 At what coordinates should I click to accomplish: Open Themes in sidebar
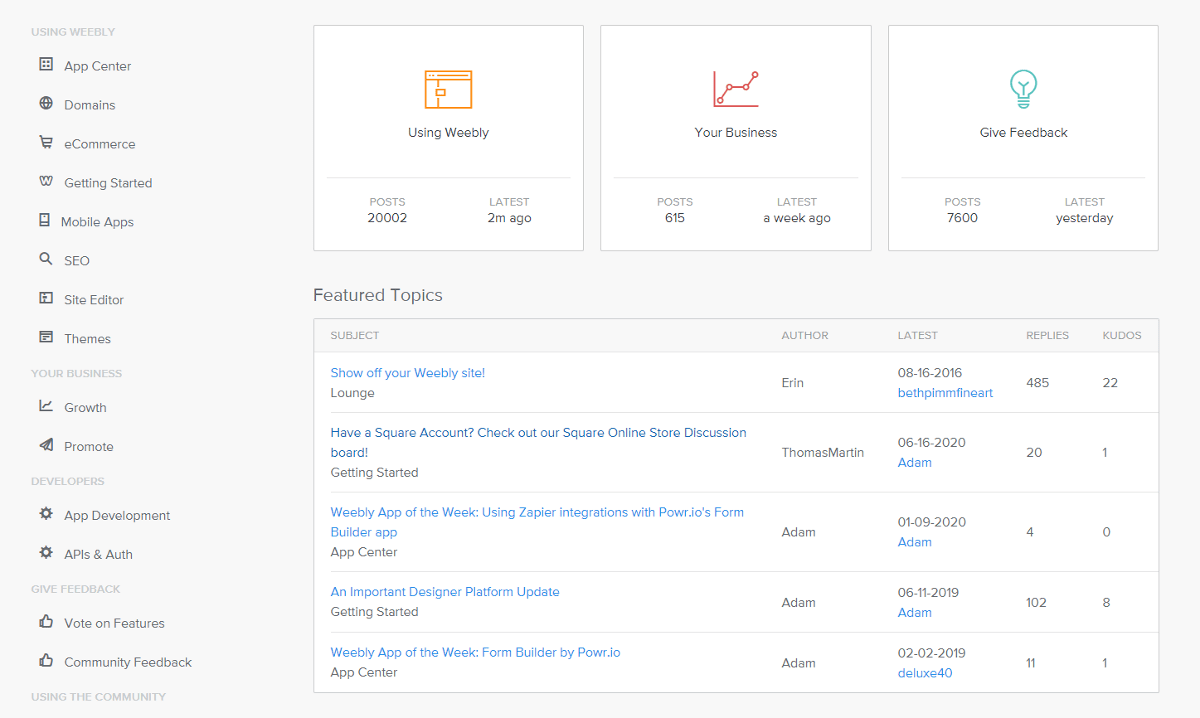coord(87,339)
